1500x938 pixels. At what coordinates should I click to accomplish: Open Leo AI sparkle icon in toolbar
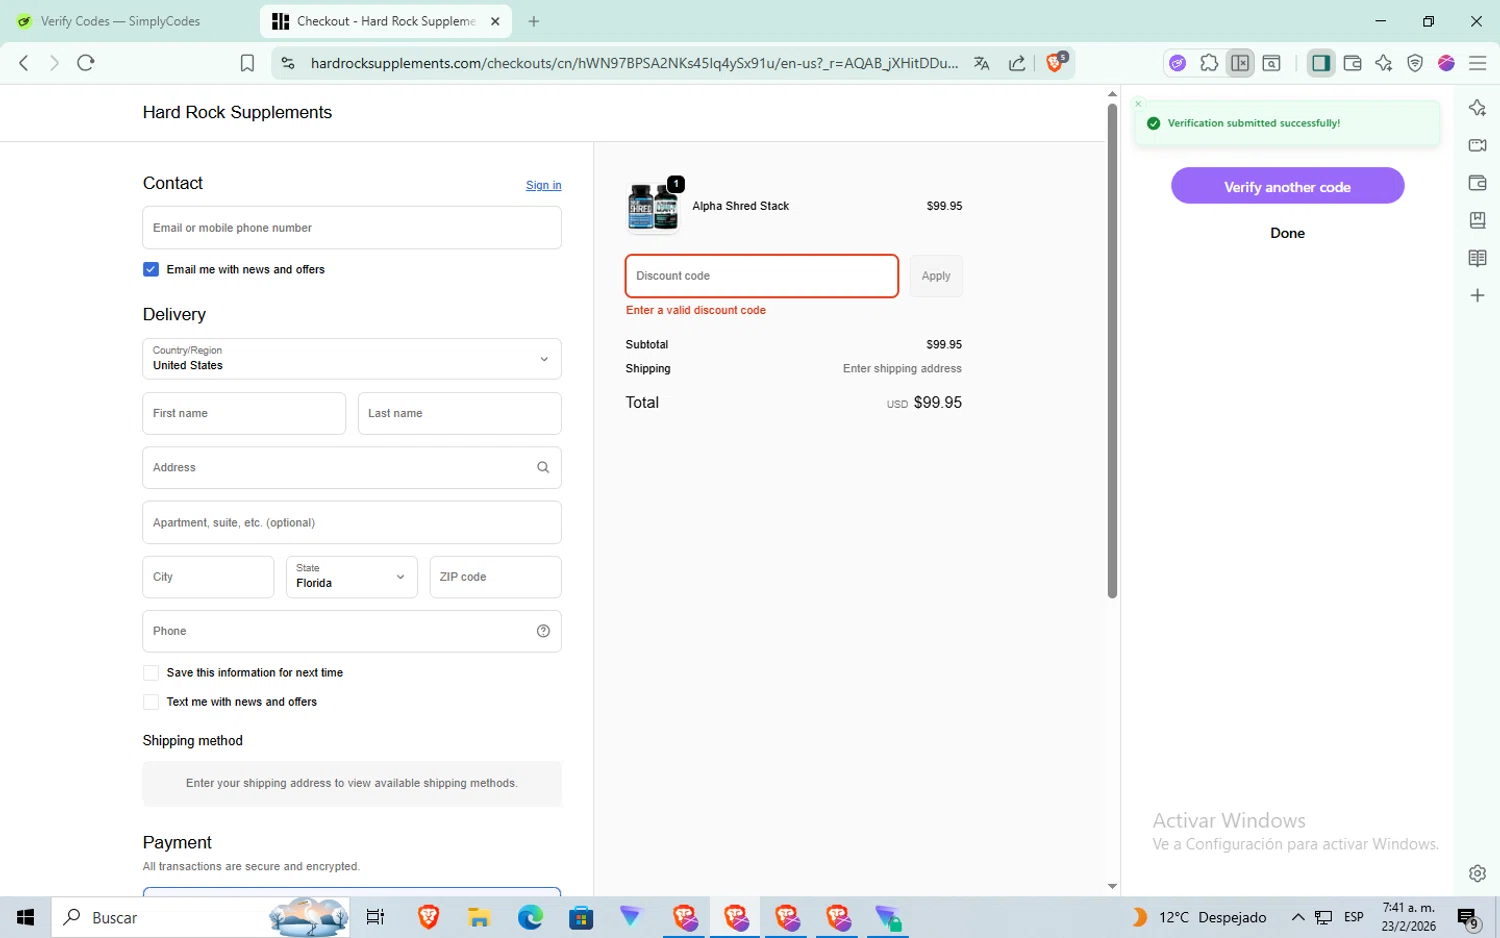[x=1384, y=63]
